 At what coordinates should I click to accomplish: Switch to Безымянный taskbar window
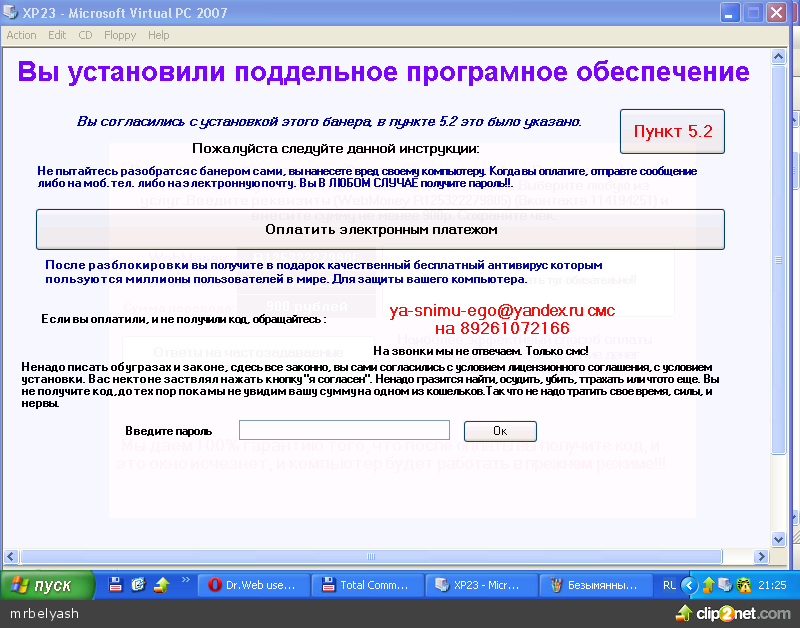coord(596,585)
